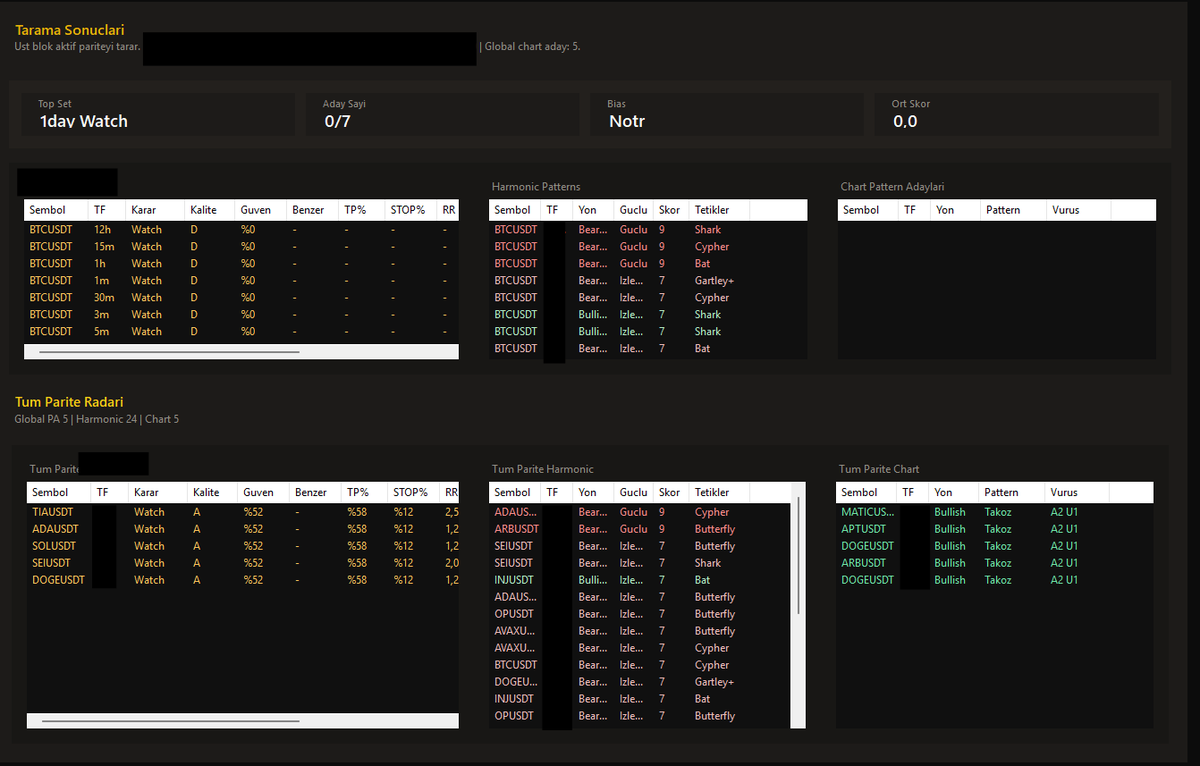
Task: Click STOP% header in top results table
Action: tap(410, 210)
